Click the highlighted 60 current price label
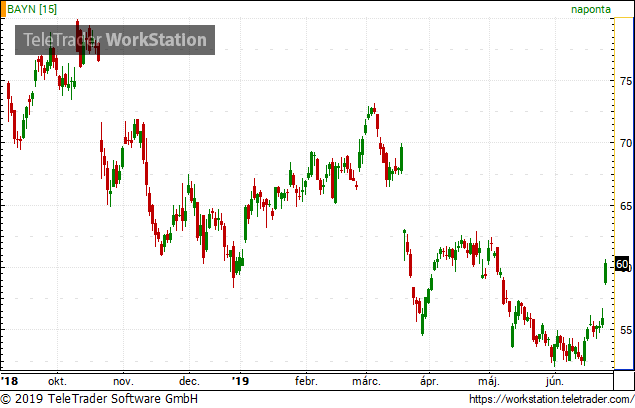 click(622, 265)
